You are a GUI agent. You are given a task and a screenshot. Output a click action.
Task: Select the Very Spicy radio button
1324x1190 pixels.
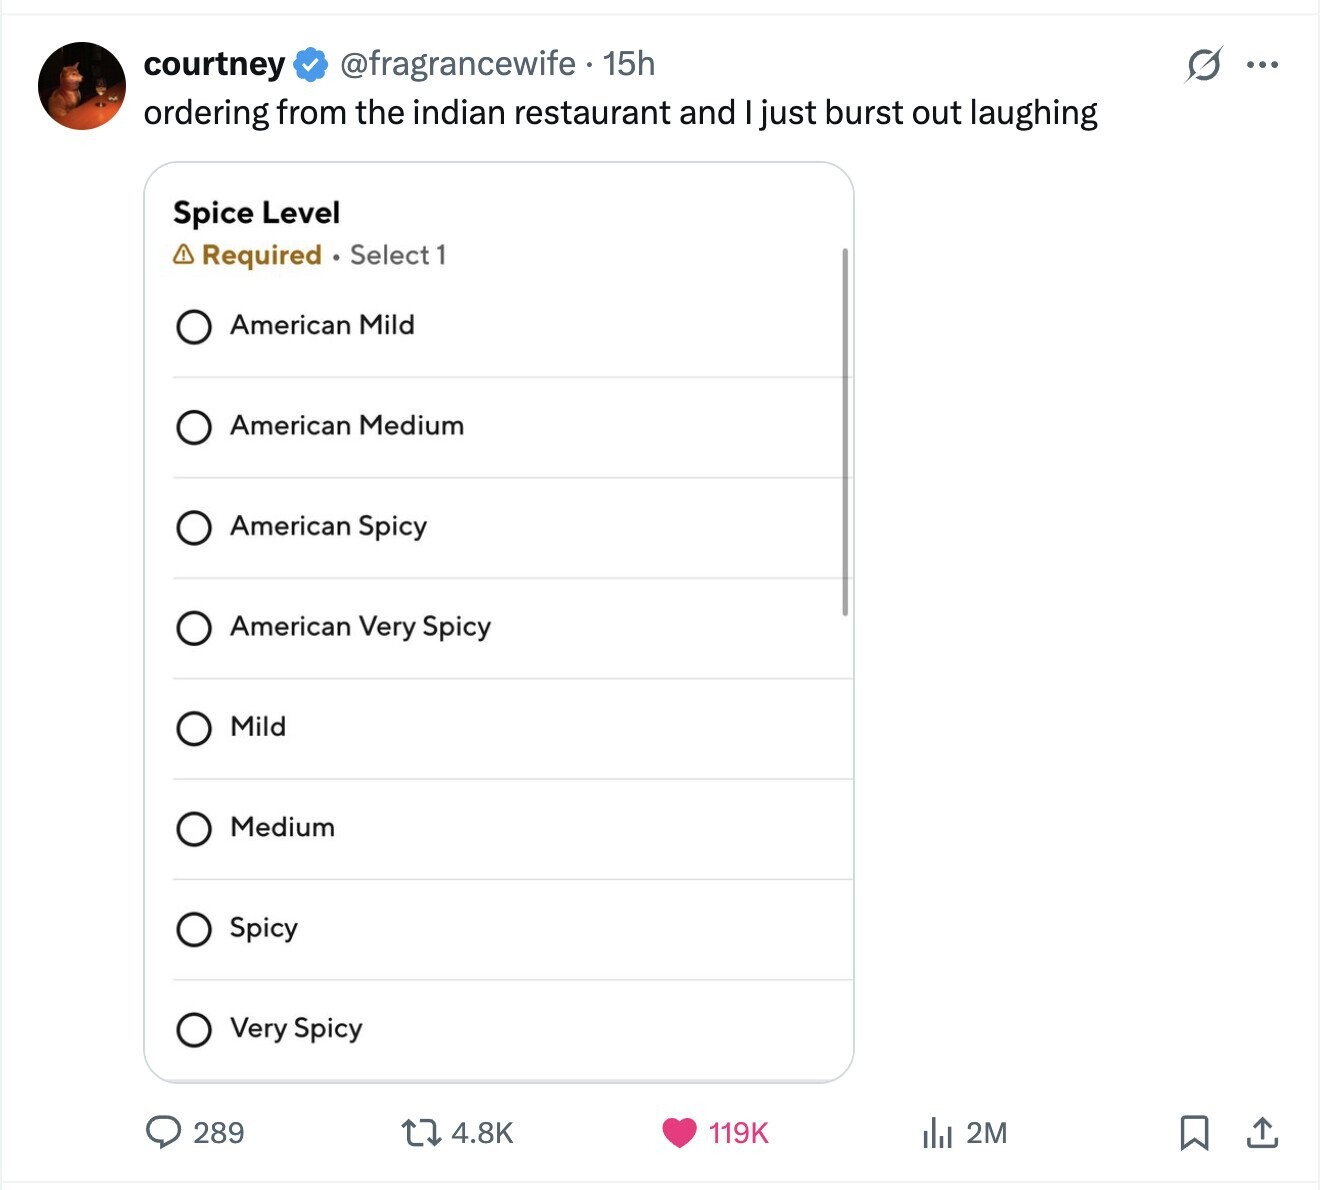coord(194,1029)
